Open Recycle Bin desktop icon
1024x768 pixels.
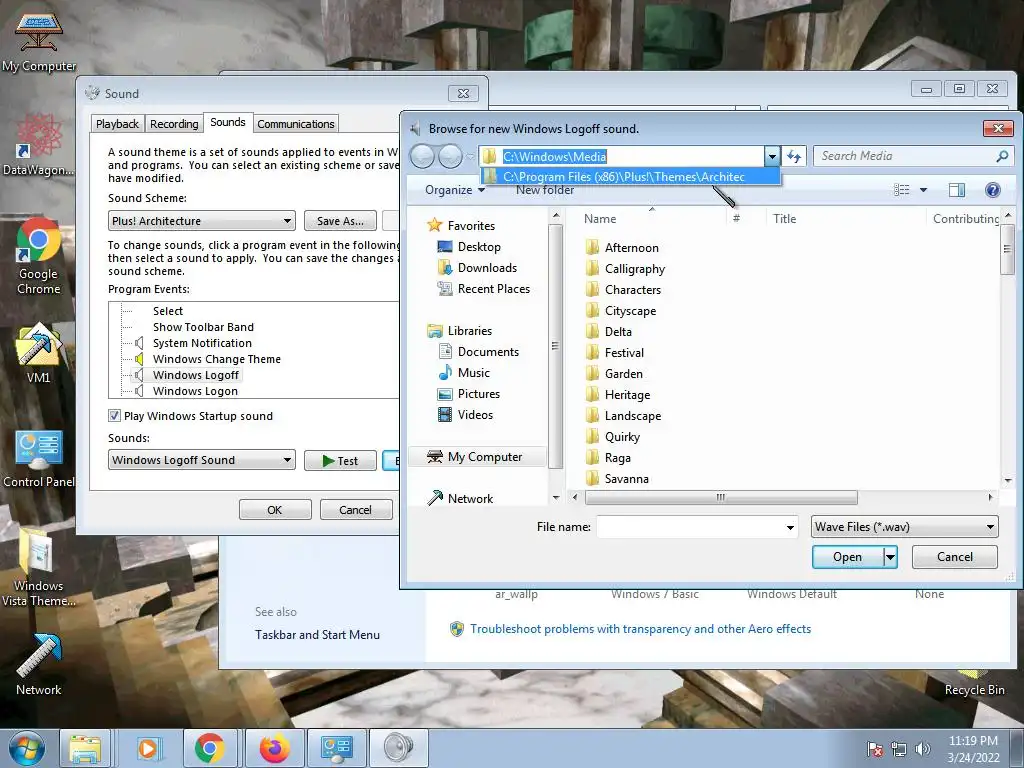[974, 682]
